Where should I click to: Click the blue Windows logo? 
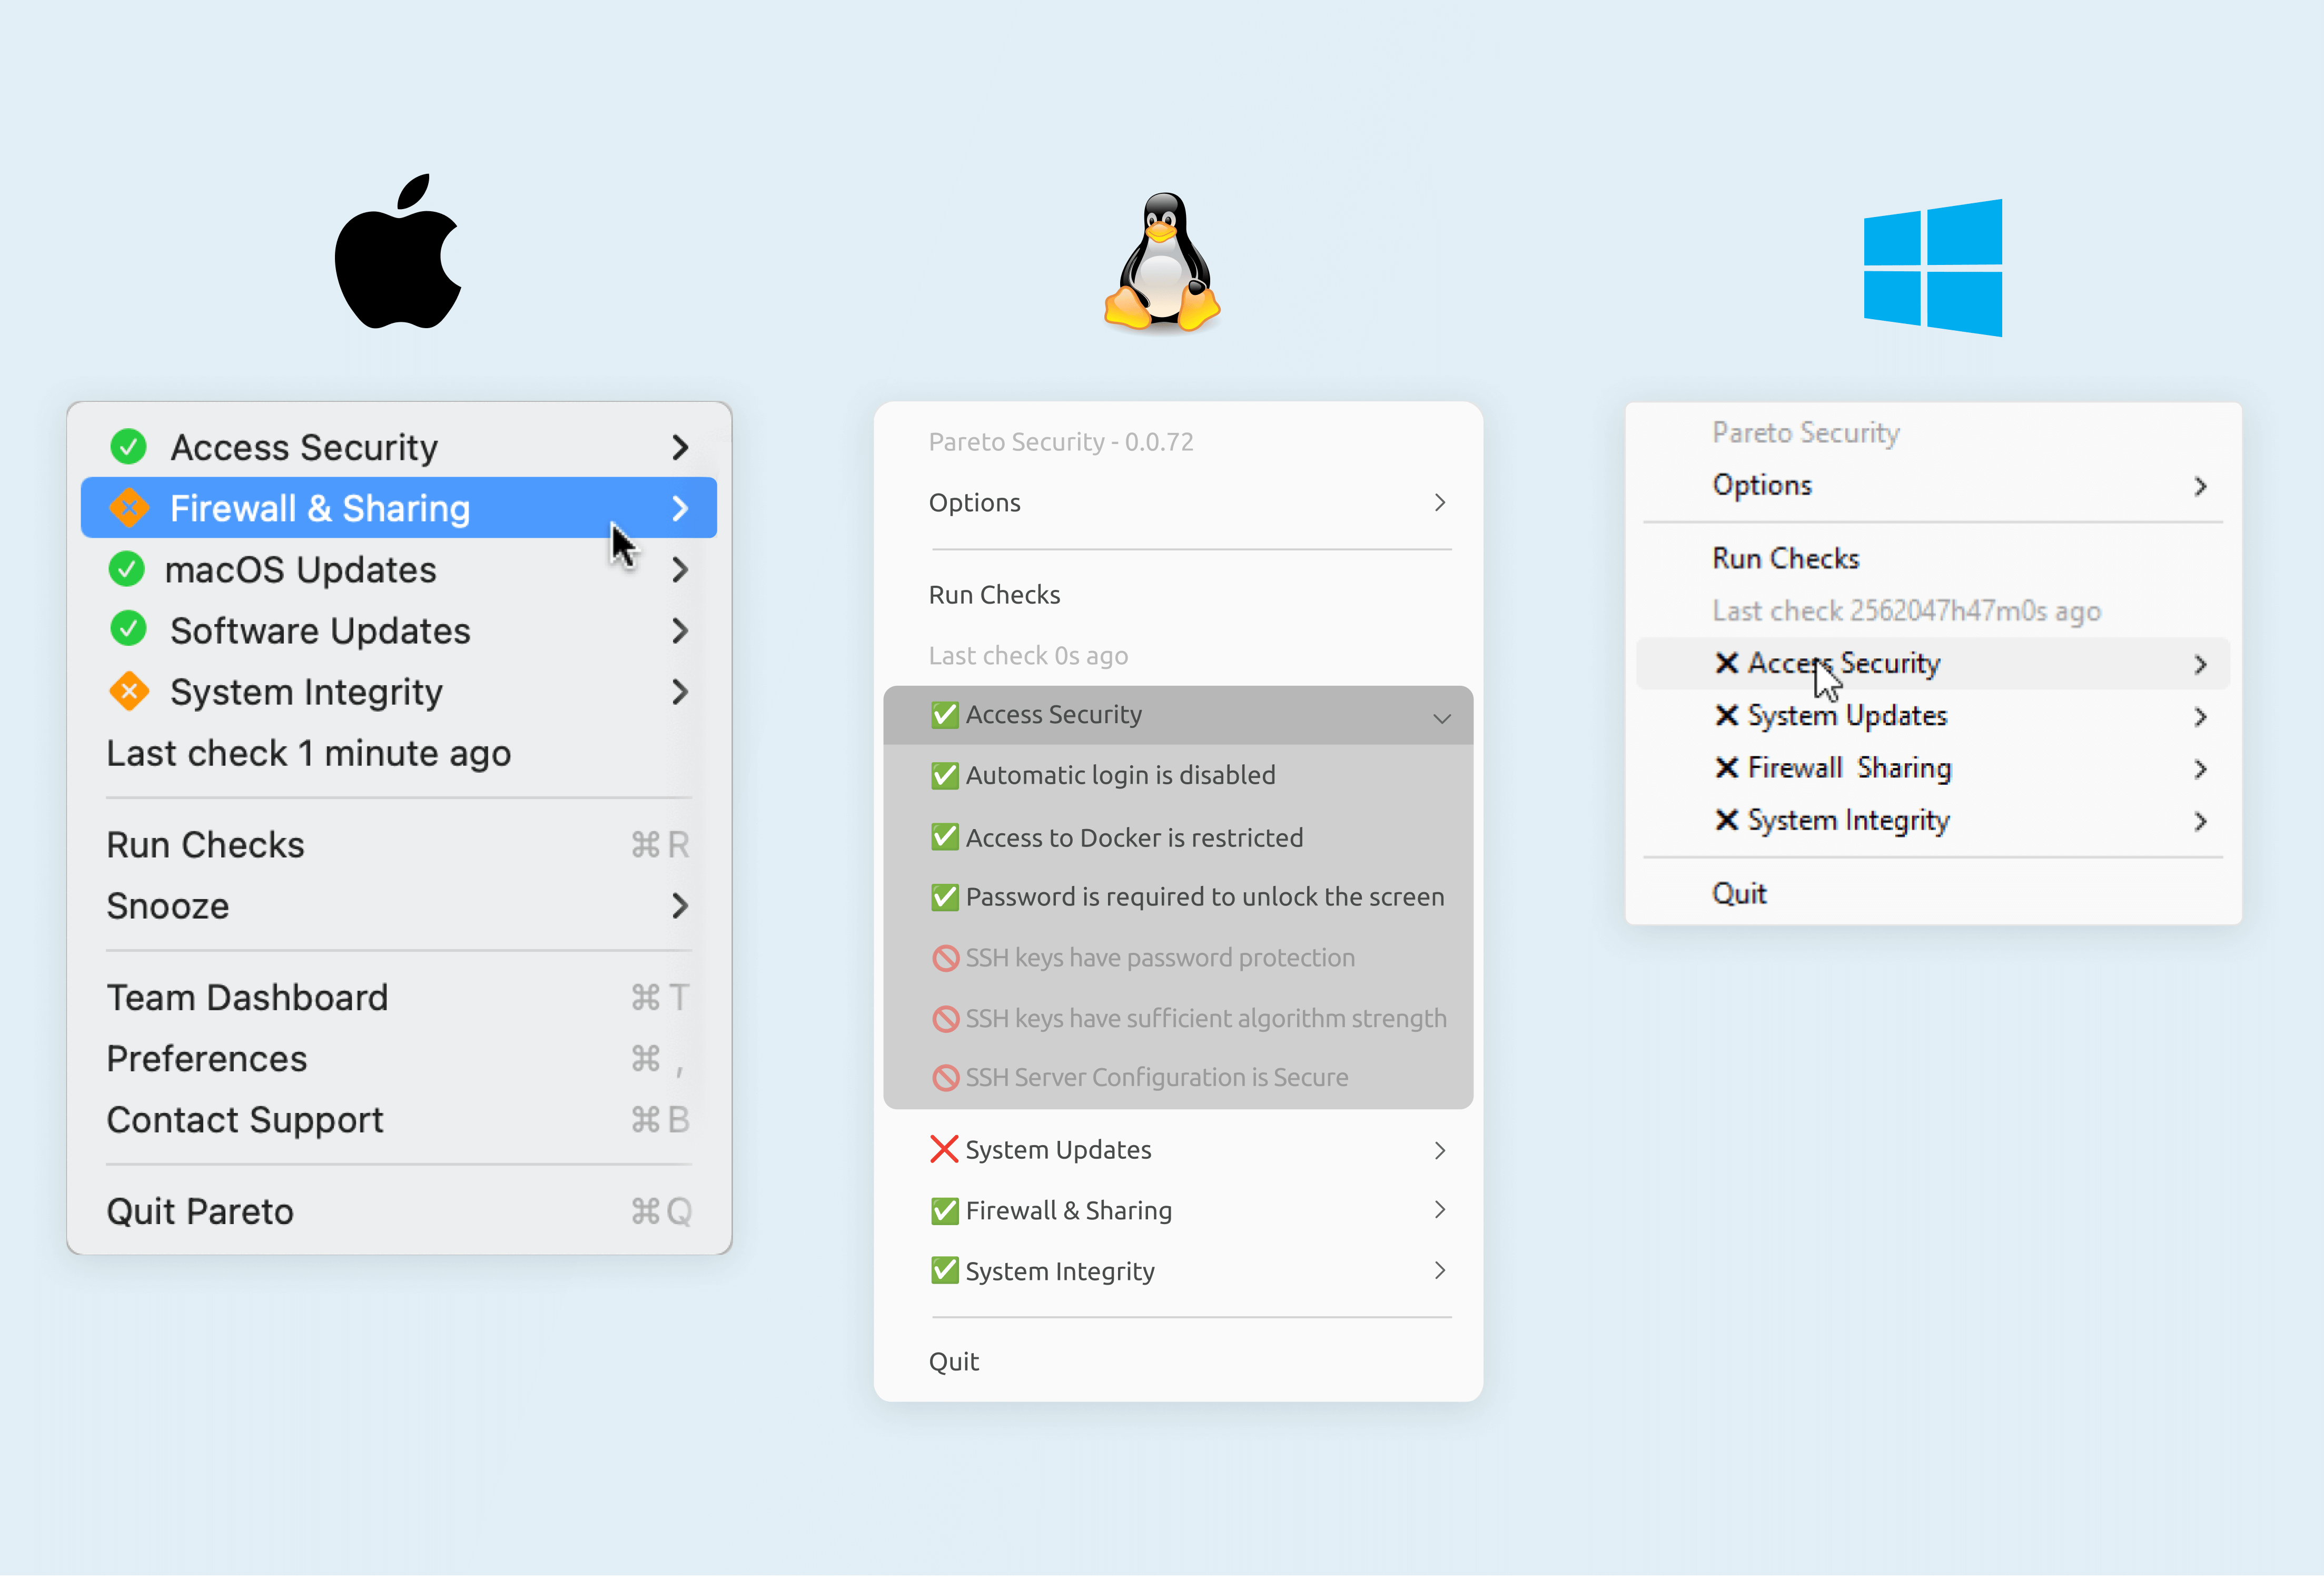pyautogui.click(x=1933, y=268)
